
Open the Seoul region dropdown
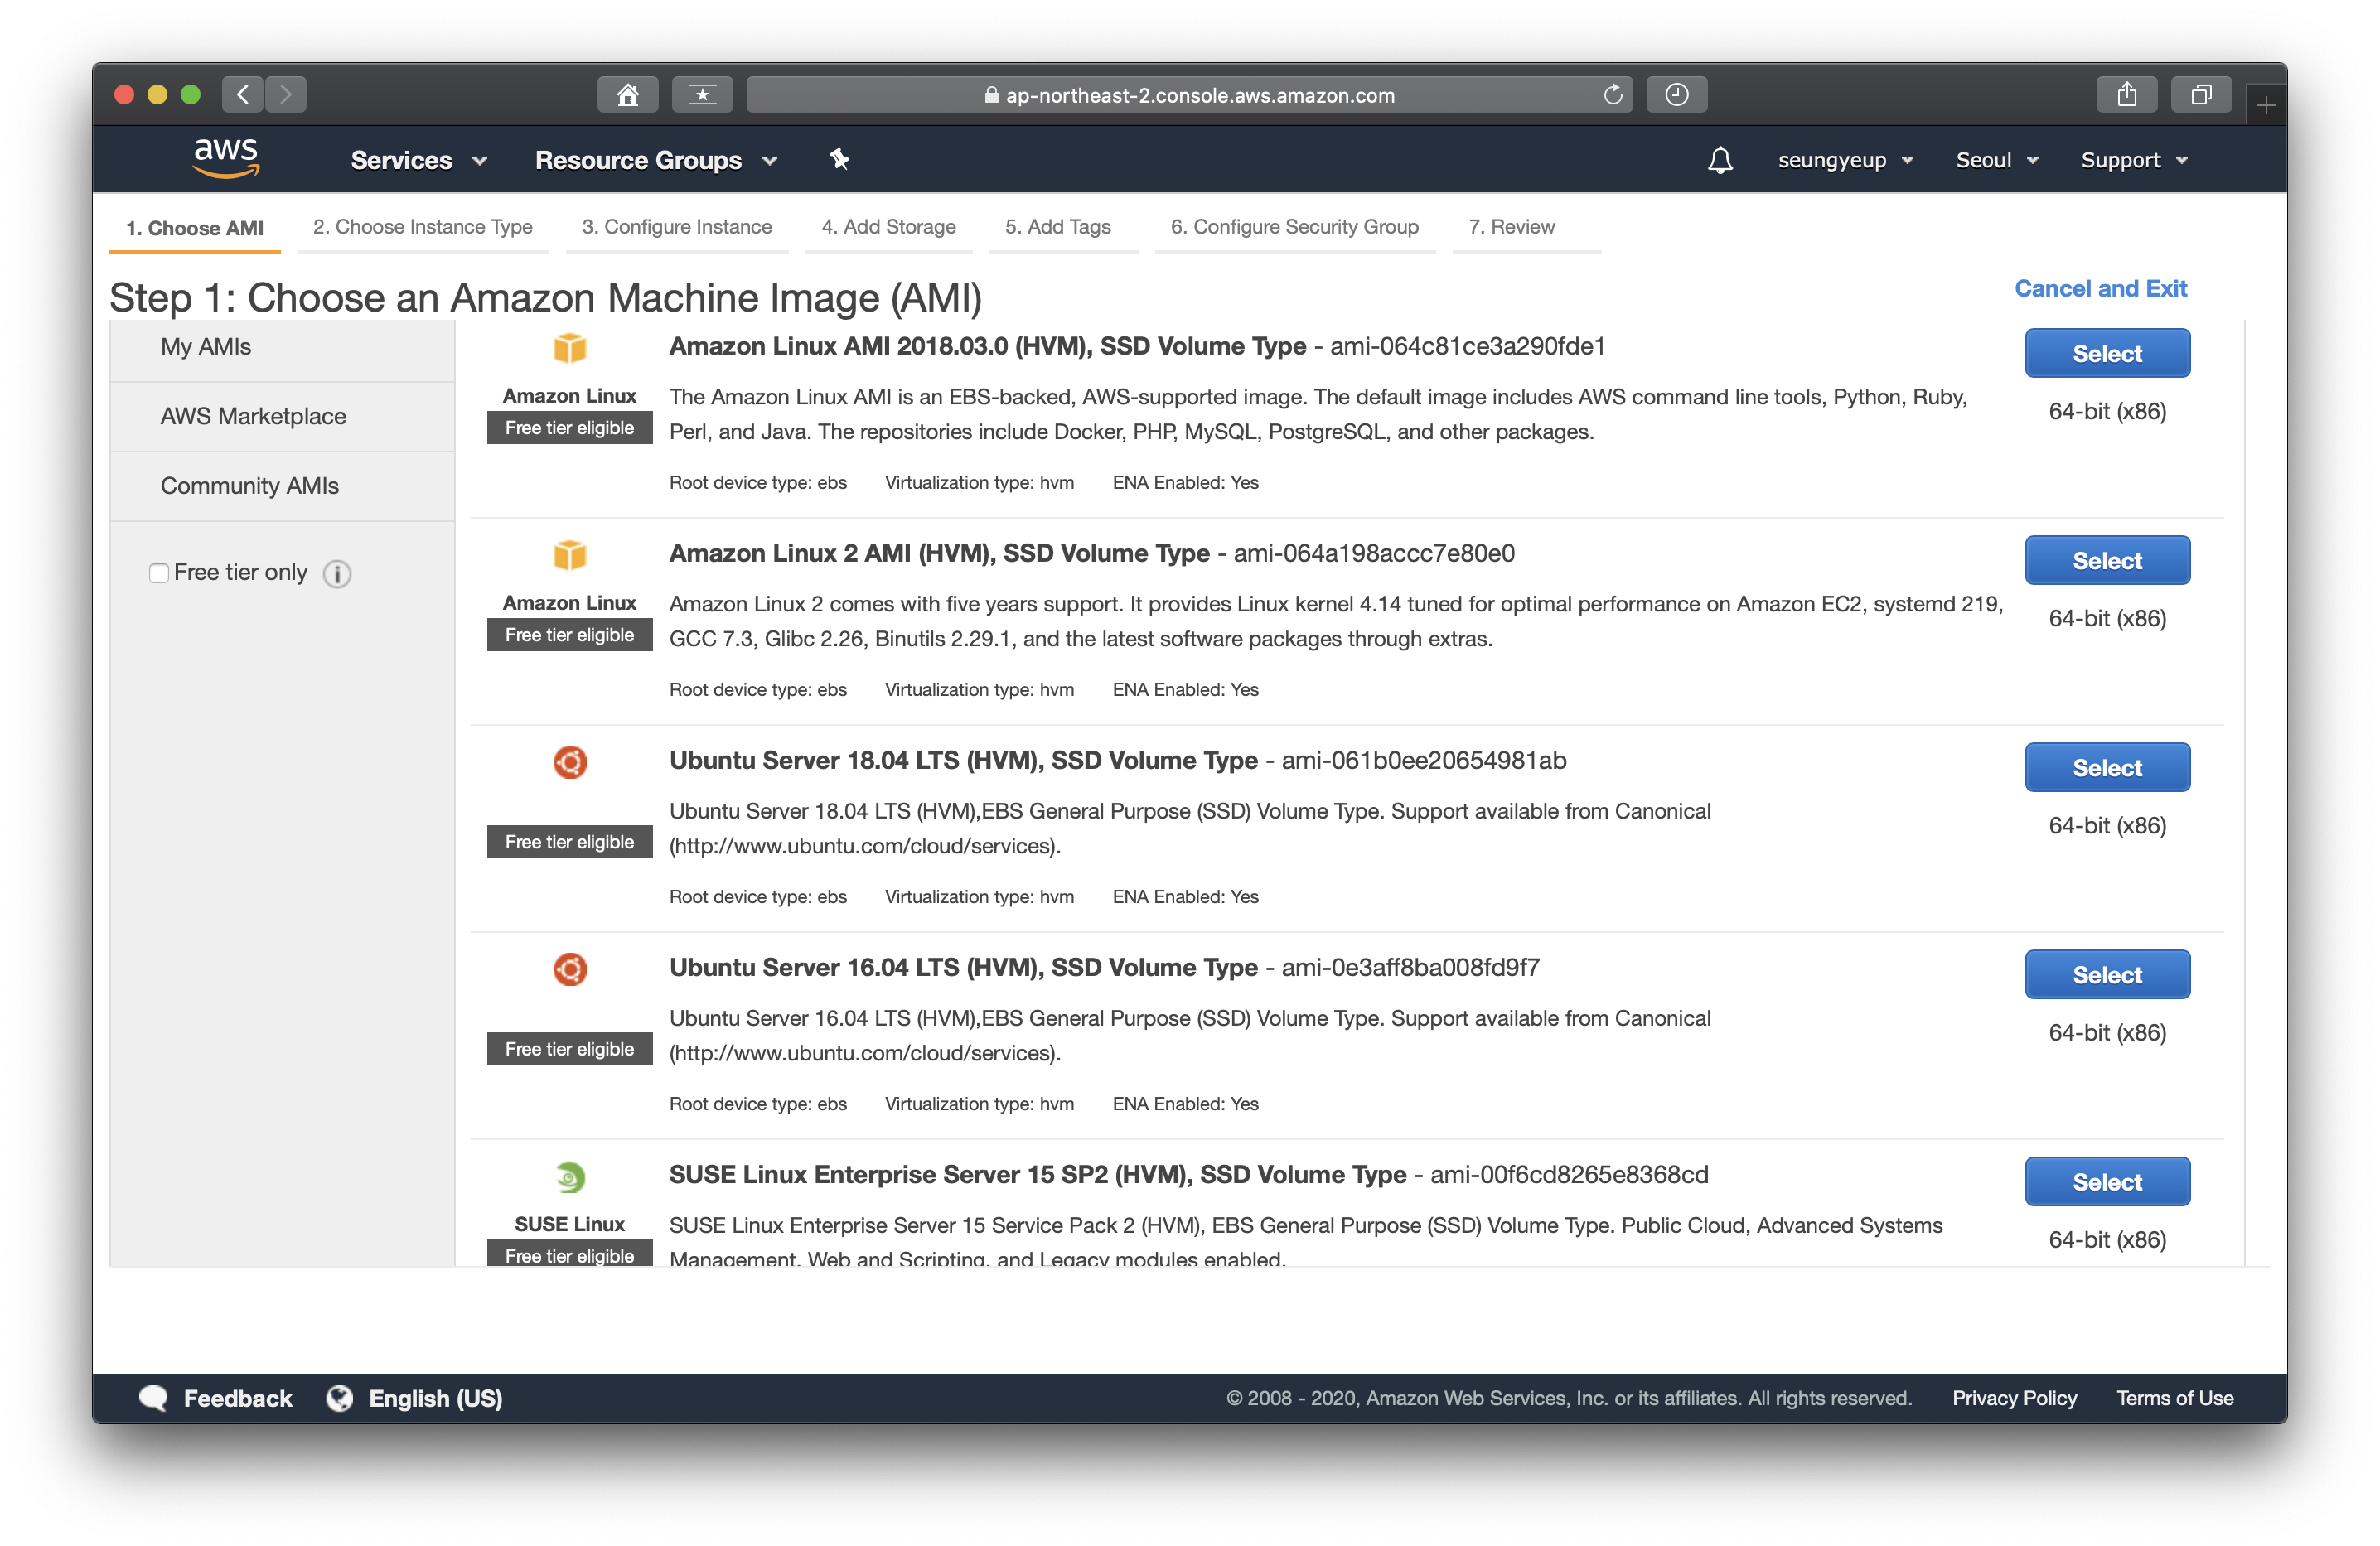pos(1996,160)
